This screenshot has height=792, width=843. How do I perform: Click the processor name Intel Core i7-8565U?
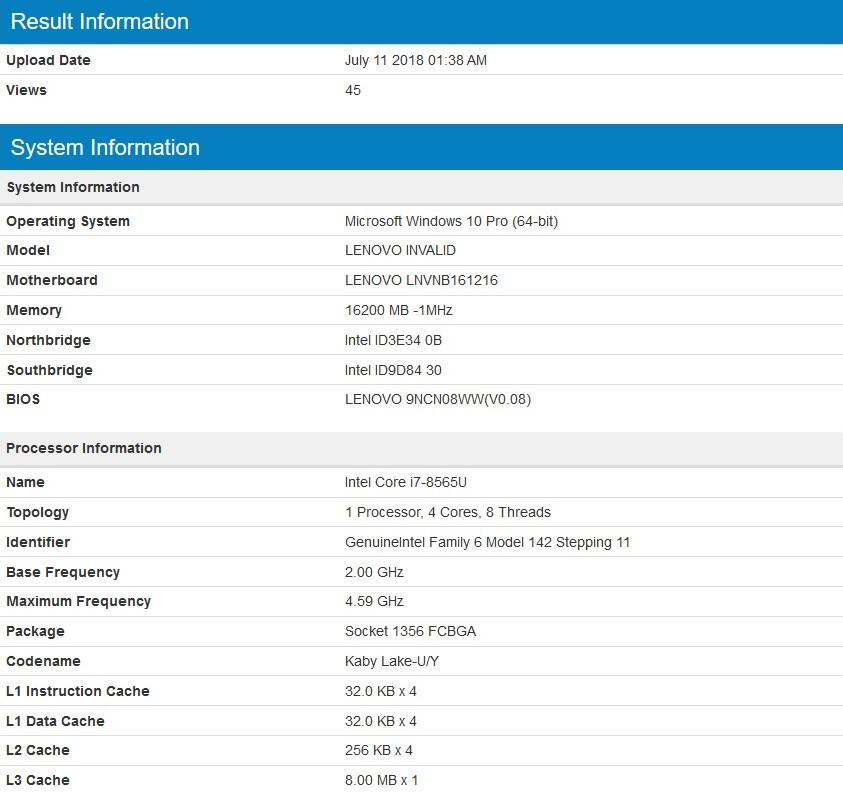411,482
